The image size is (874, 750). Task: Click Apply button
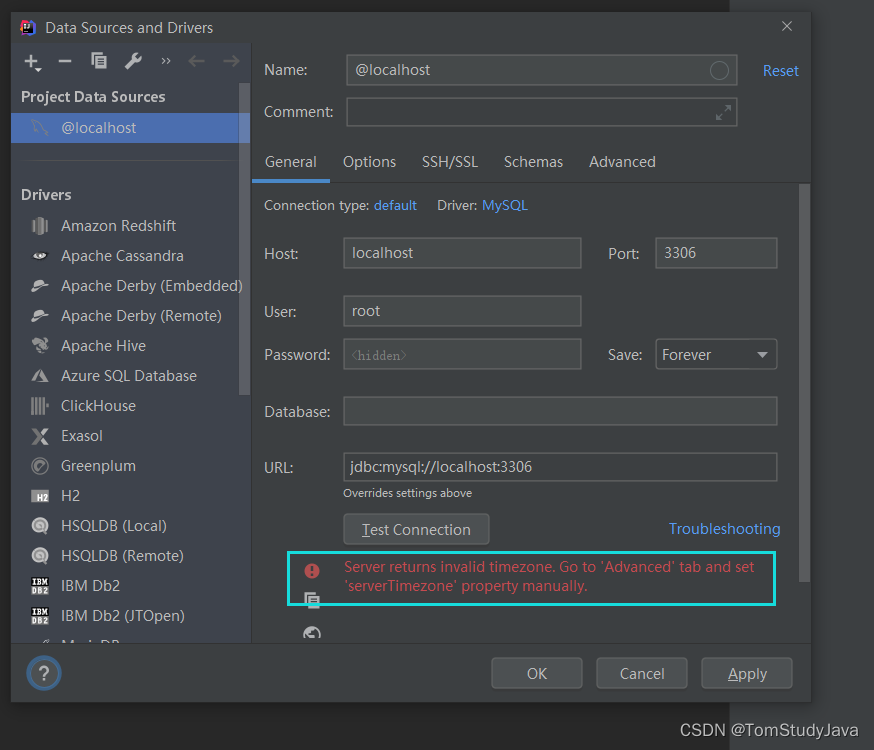(747, 674)
